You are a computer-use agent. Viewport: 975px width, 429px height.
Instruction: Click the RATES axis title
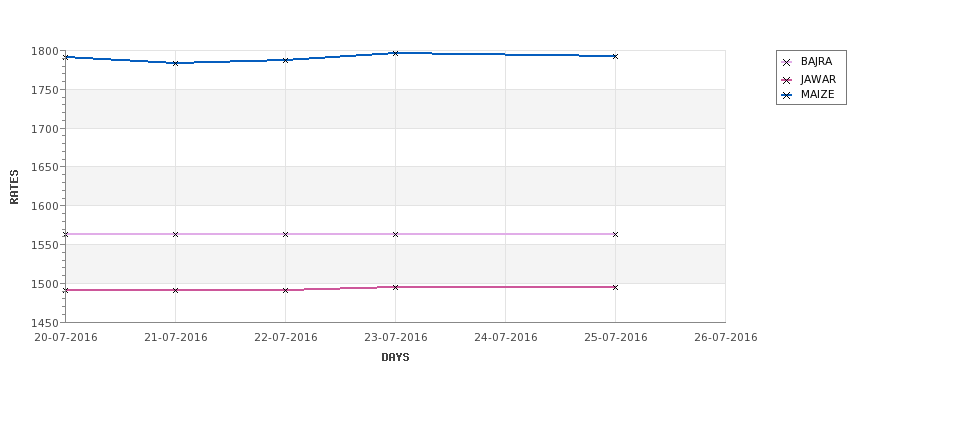(x=14, y=187)
